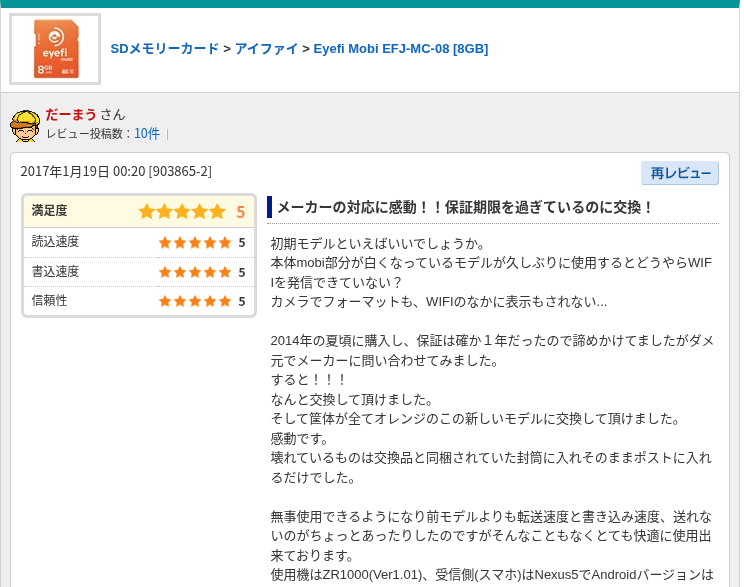Click the 再レビュー button
The height and width of the screenshot is (587, 744).
coord(680,173)
